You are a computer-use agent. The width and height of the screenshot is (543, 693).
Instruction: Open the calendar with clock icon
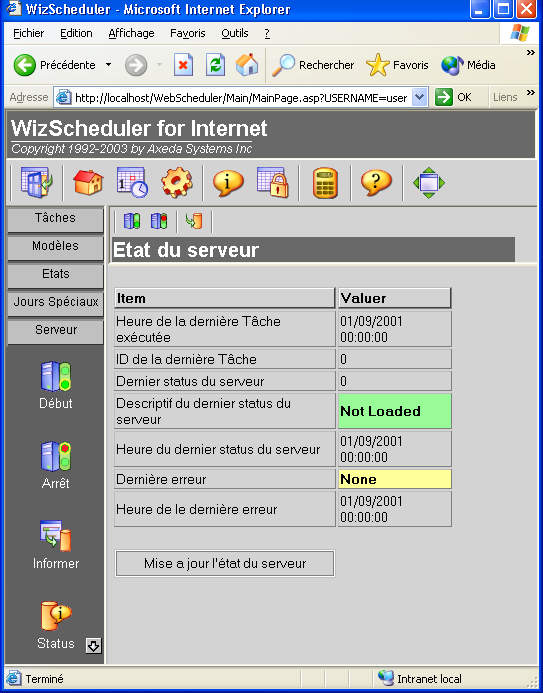pos(132,182)
